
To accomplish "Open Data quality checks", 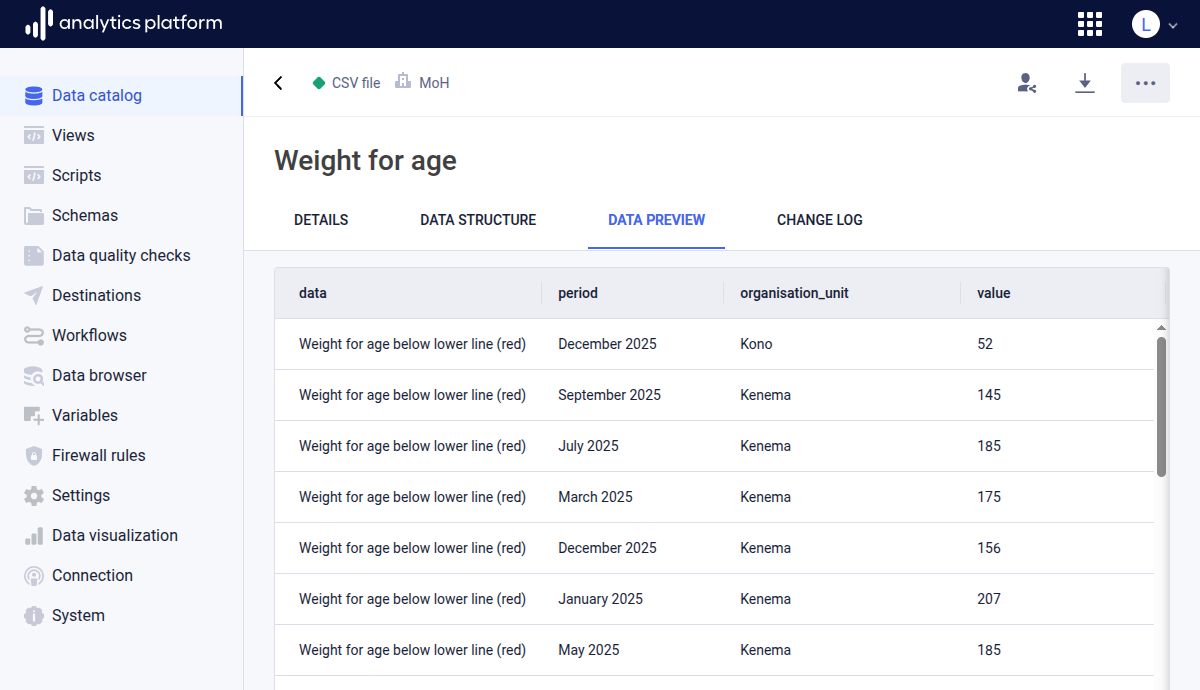I will pos(120,255).
